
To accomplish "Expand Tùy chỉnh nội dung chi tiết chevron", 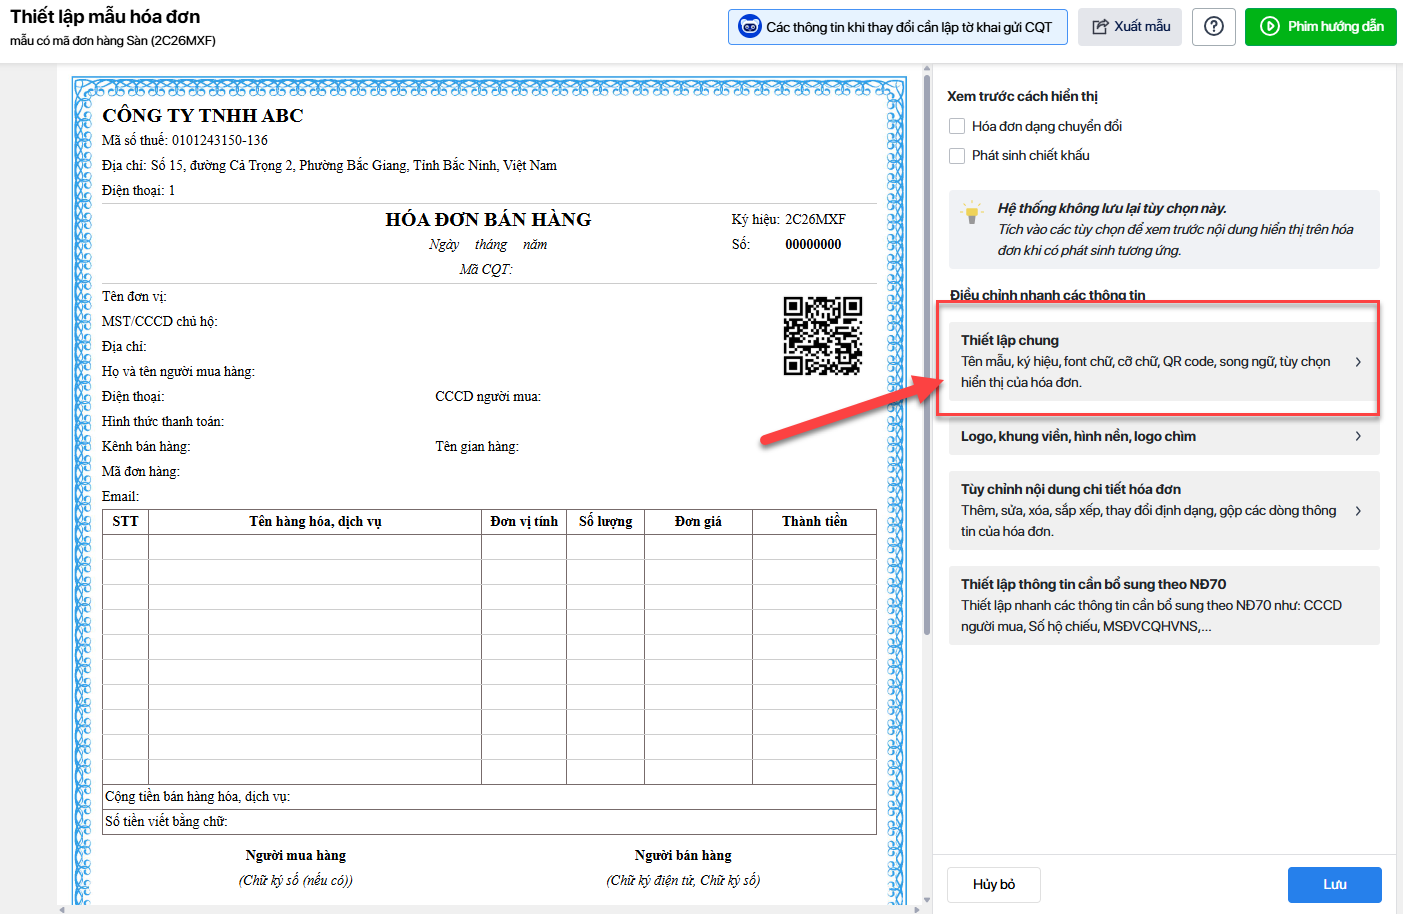I will pos(1357,511).
